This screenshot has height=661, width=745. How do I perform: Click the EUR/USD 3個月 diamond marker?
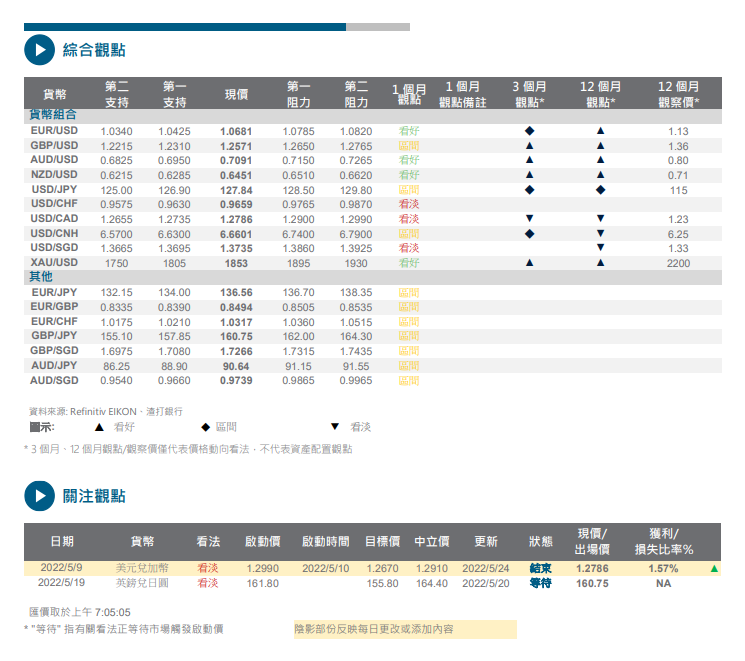point(529,131)
